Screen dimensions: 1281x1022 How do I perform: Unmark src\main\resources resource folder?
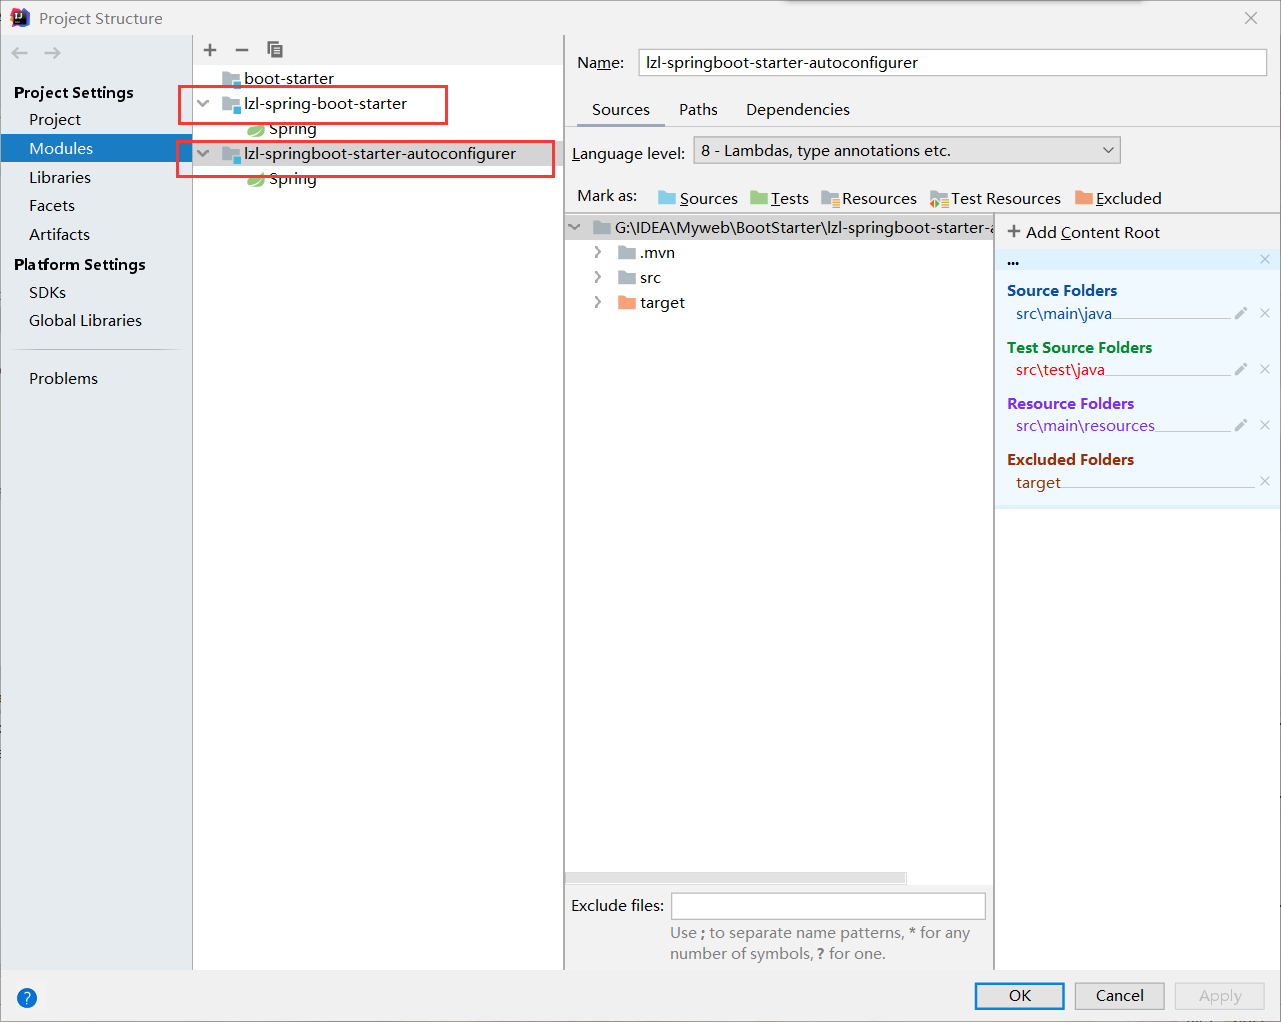(1265, 425)
